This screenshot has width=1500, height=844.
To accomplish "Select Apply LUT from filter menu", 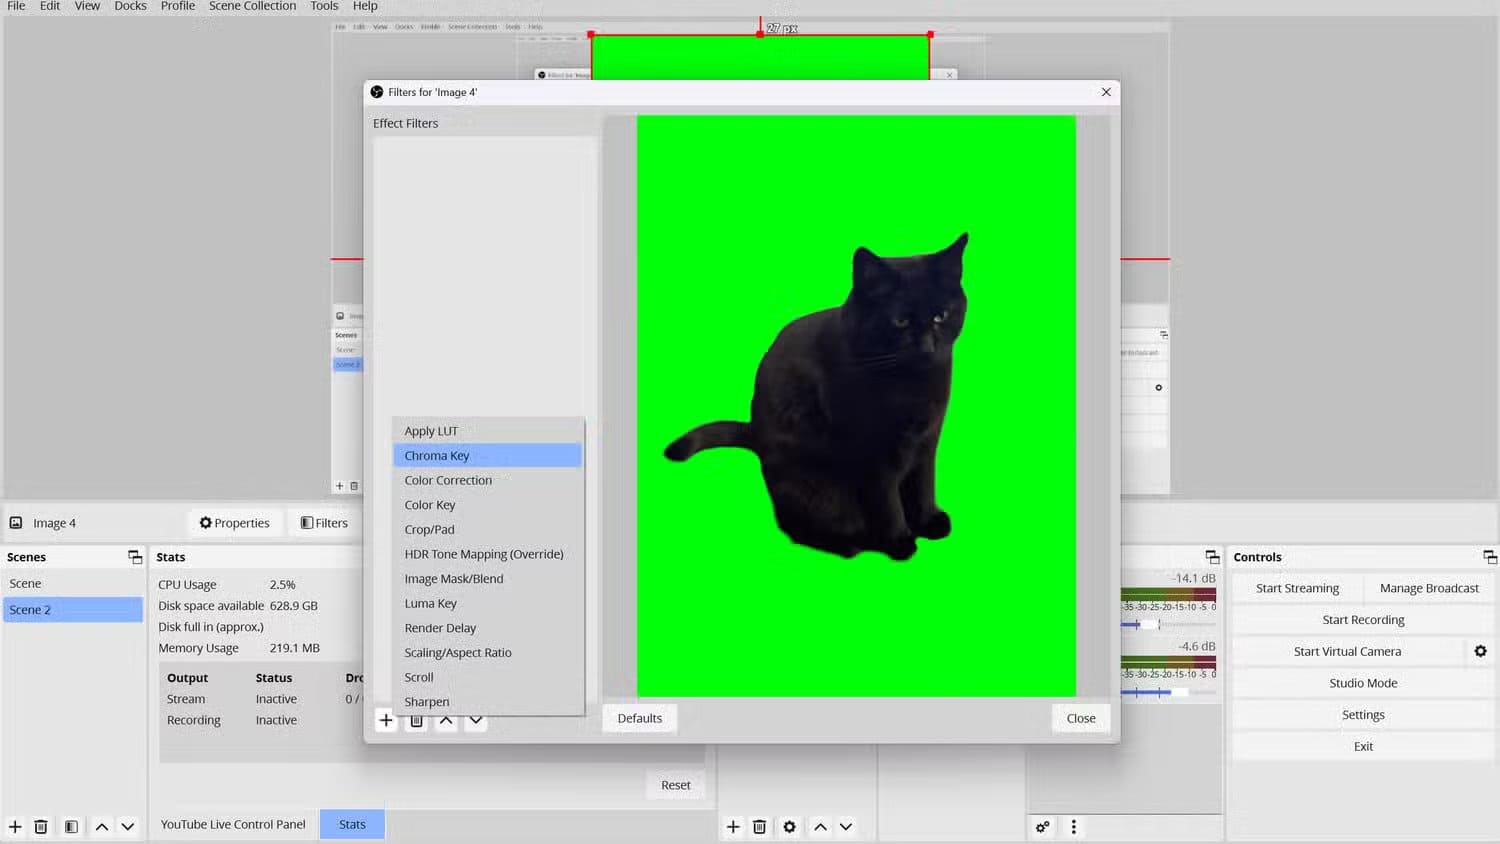I will coord(487,431).
